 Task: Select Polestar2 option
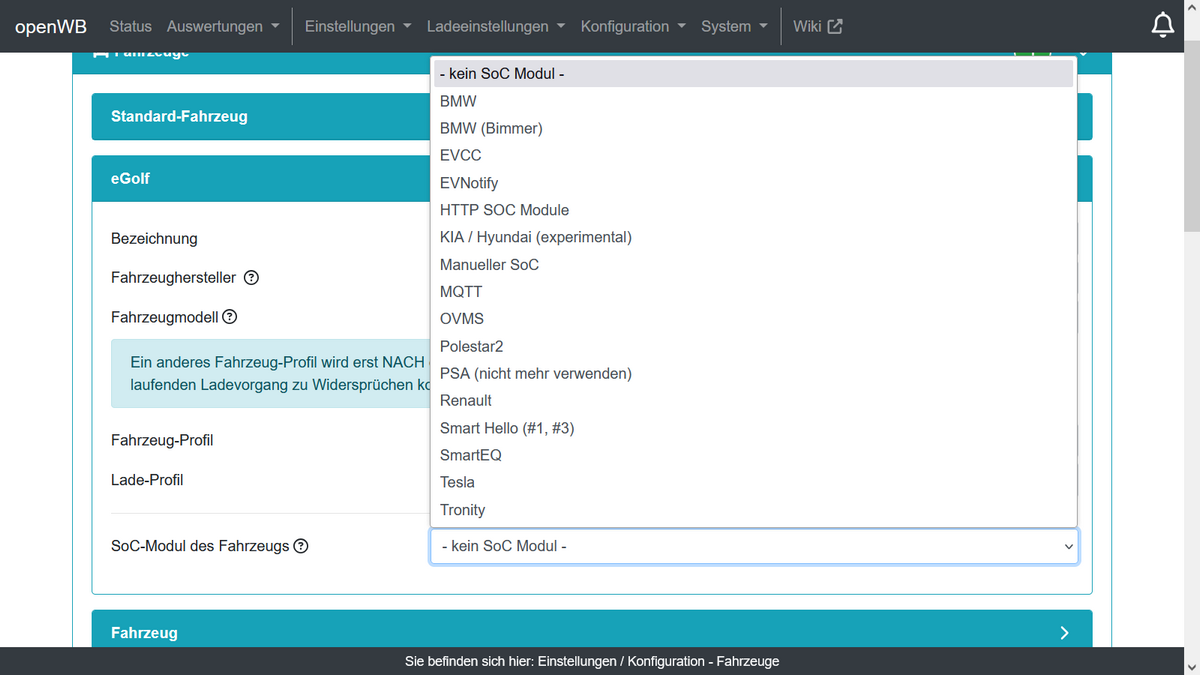(753, 346)
